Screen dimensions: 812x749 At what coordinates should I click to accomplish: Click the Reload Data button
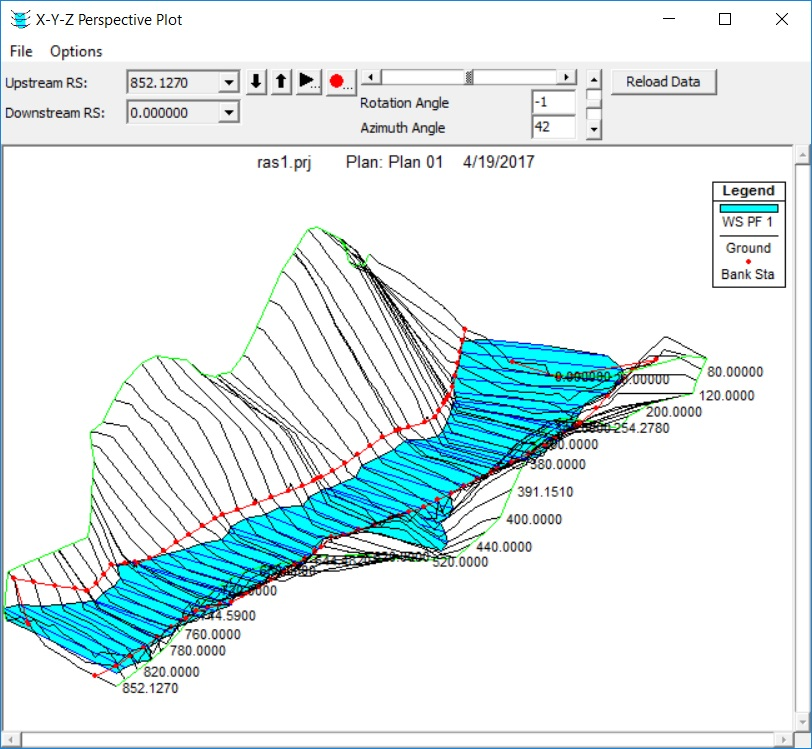[663, 82]
